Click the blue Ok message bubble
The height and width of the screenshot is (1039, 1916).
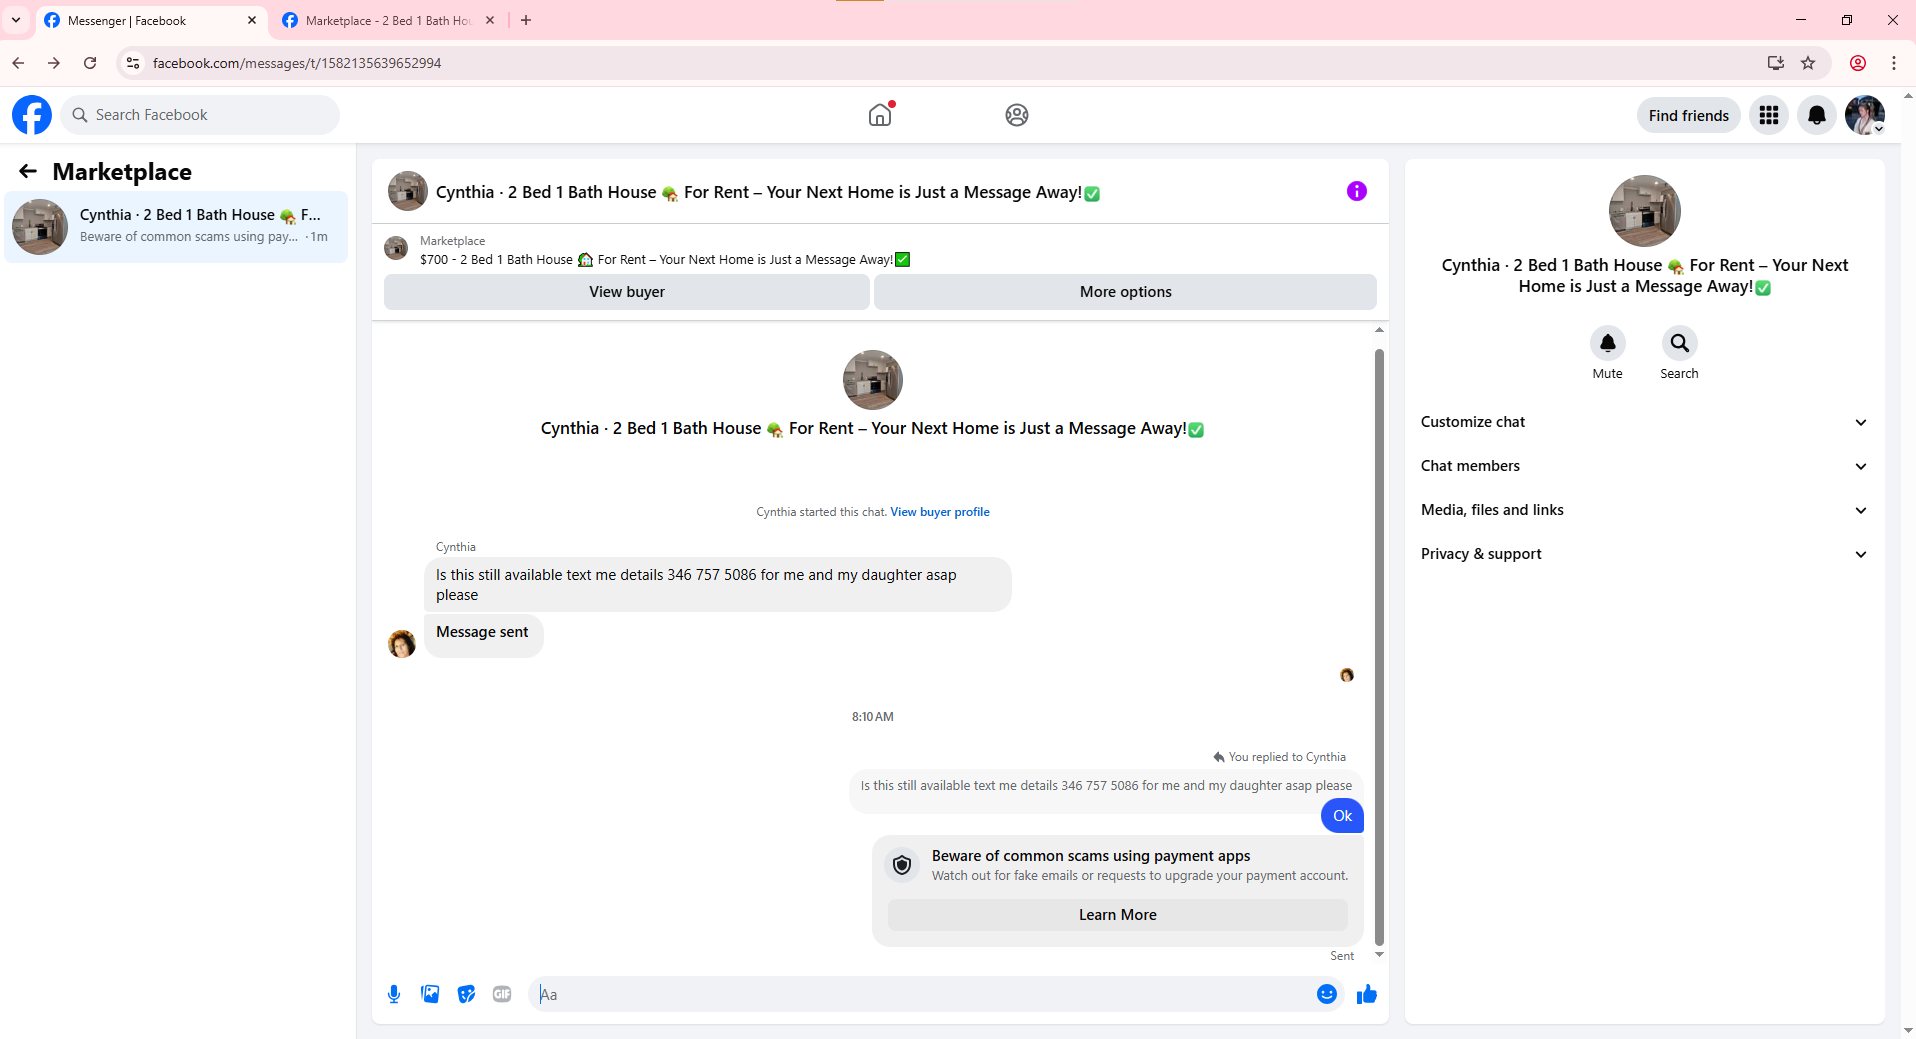[x=1342, y=816]
